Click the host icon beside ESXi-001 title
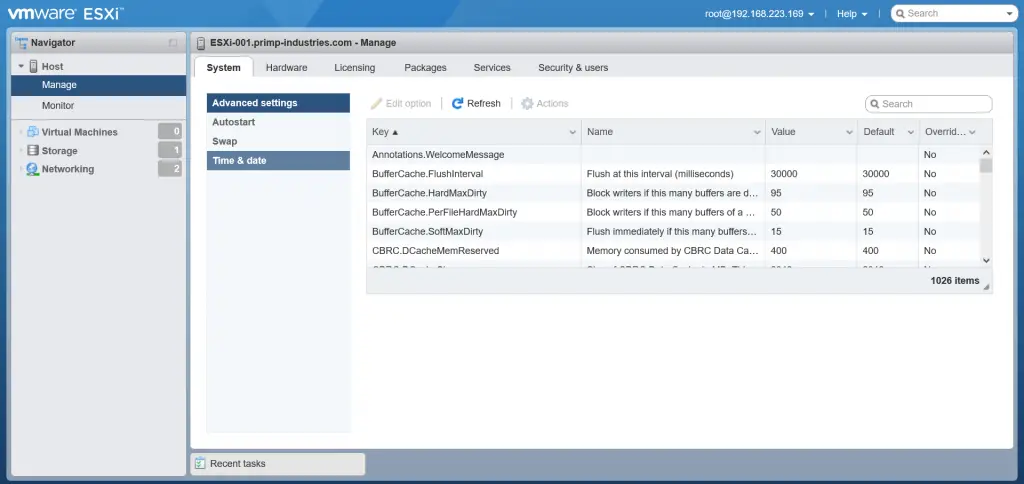This screenshot has width=1024, height=484. [201, 43]
